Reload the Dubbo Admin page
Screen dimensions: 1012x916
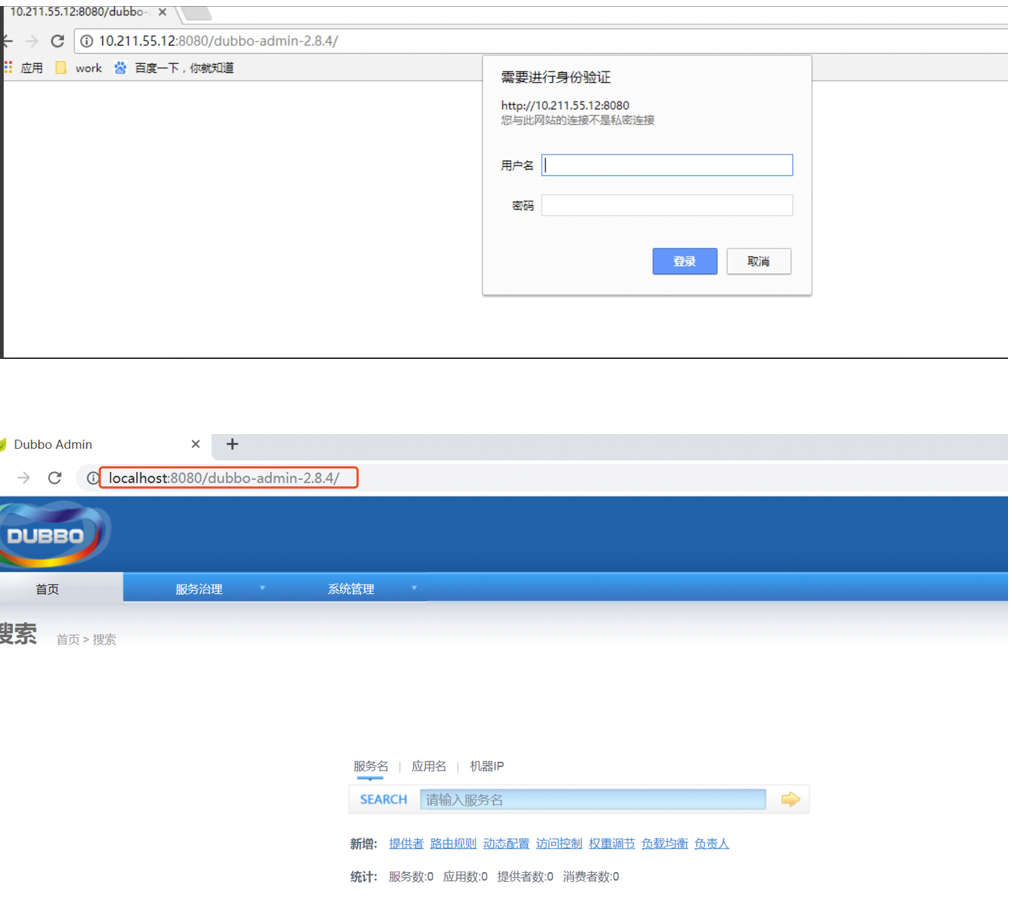(55, 478)
